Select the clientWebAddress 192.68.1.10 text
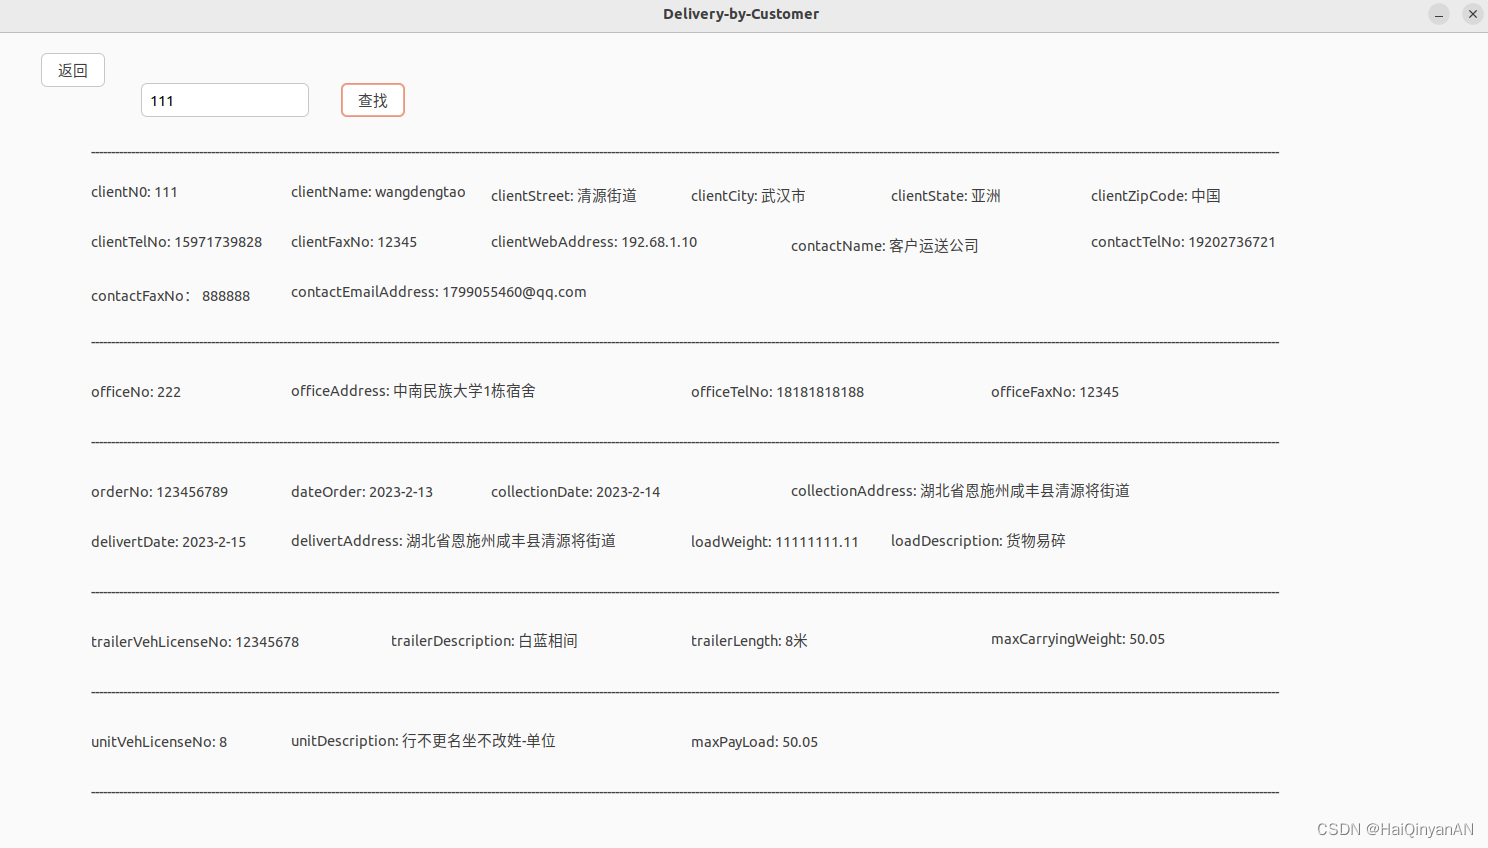1488x848 pixels. pos(593,241)
